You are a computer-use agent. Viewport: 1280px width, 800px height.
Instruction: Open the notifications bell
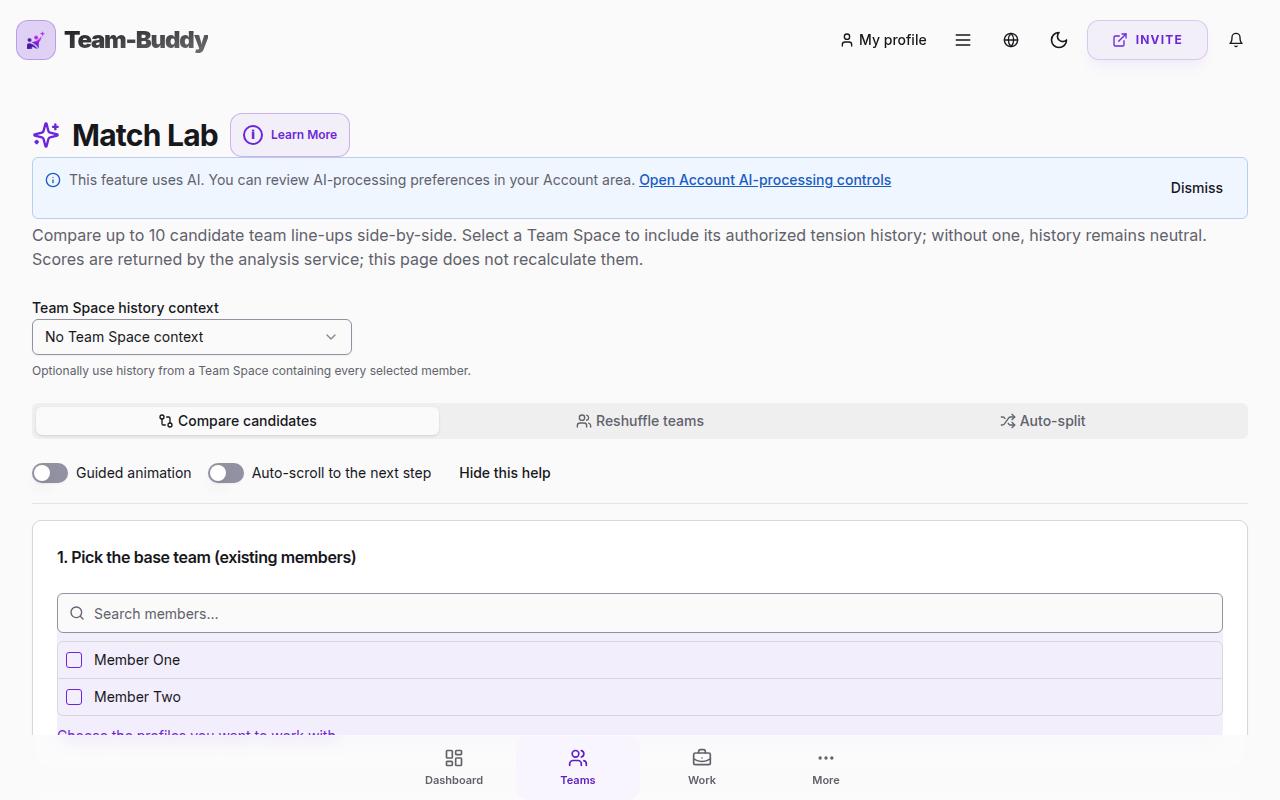1236,40
